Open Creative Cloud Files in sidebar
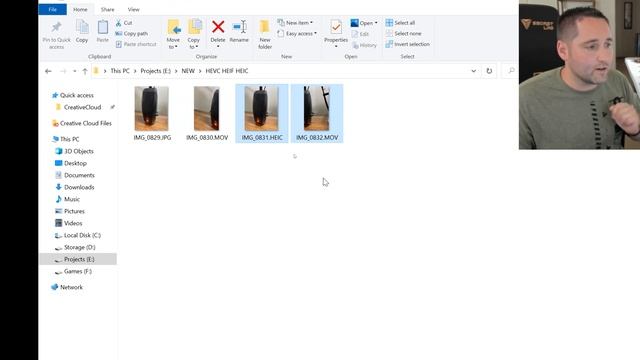The height and width of the screenshot is (360, 640). pyautogui.click(x=86, y=123)
